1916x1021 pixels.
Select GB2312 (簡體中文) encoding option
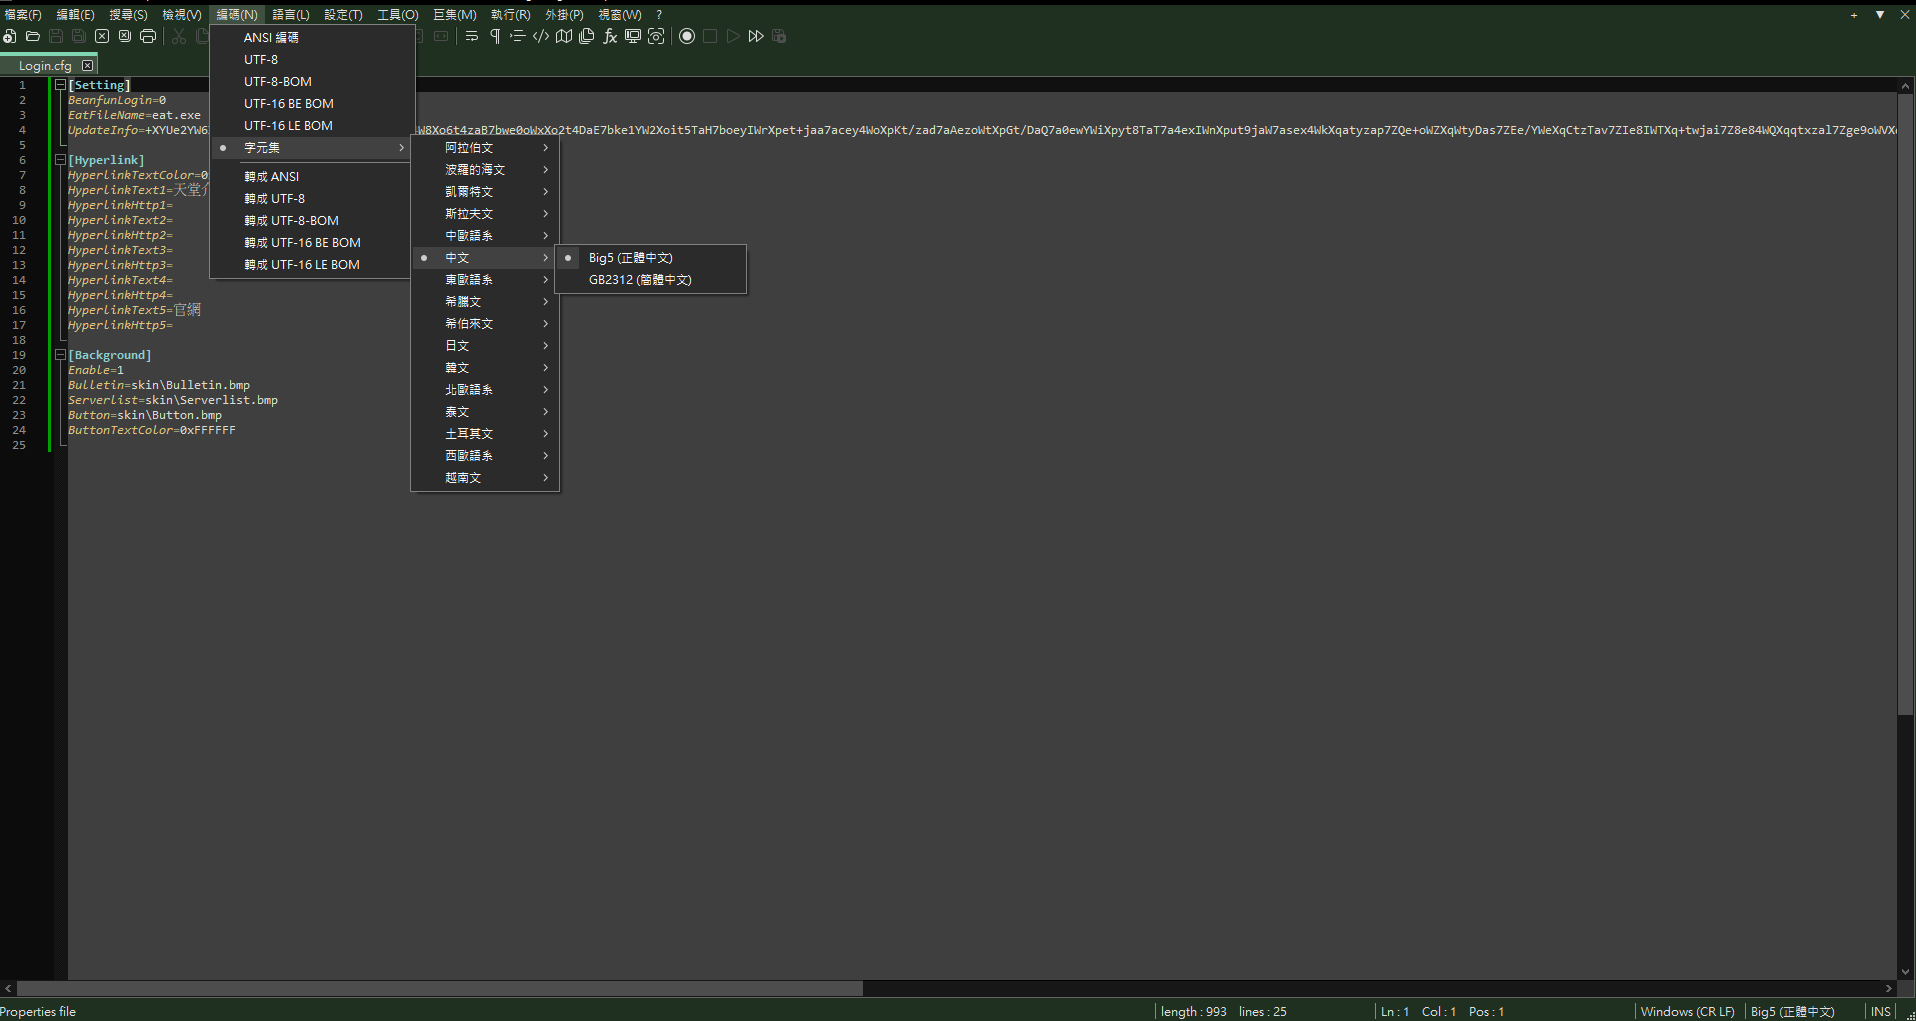pyautogui.click(x=651, y=280)
